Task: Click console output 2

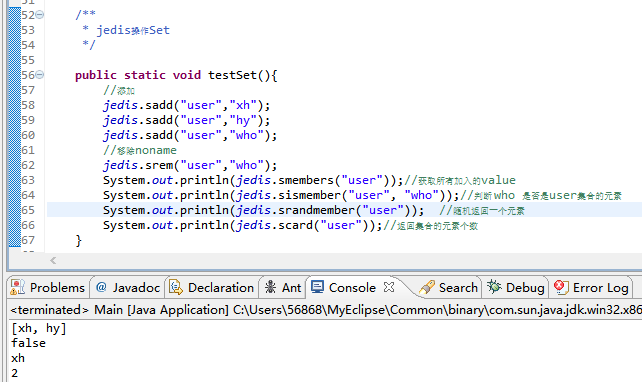Action: [x=15, y=373]
